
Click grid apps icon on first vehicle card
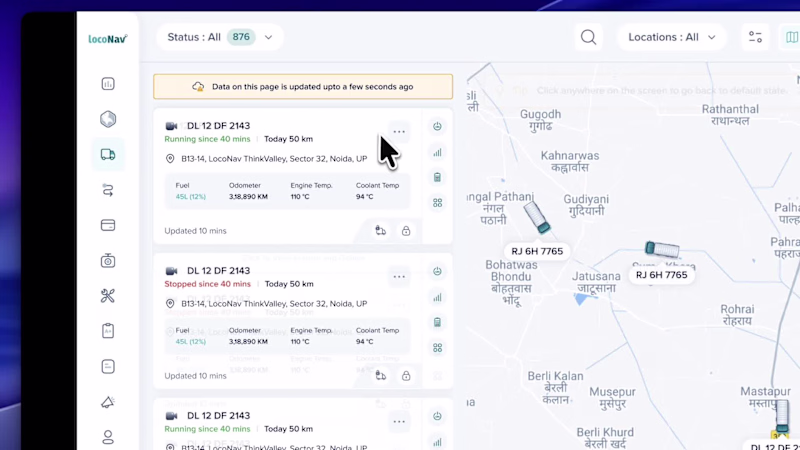[437, 203]
